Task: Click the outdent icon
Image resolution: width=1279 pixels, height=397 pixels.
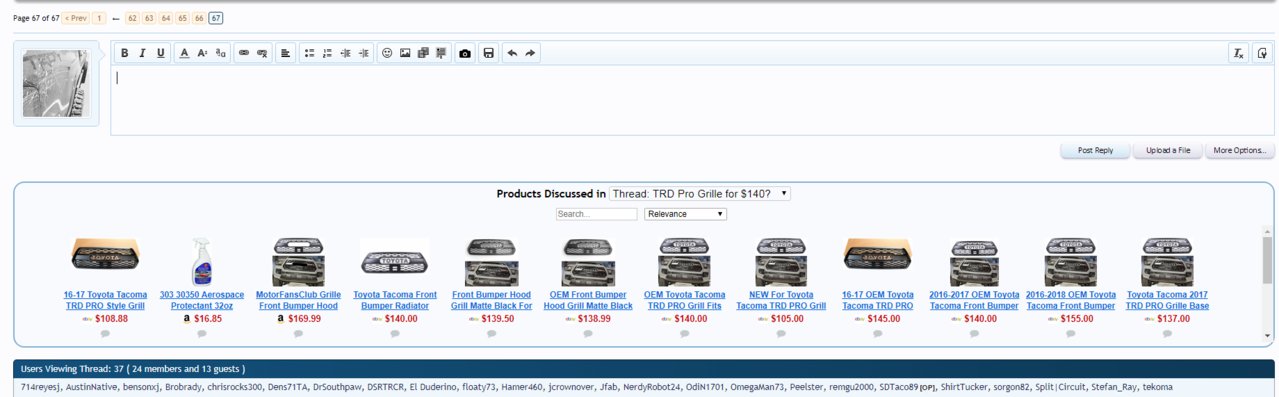Action: (x=345, y=53)
